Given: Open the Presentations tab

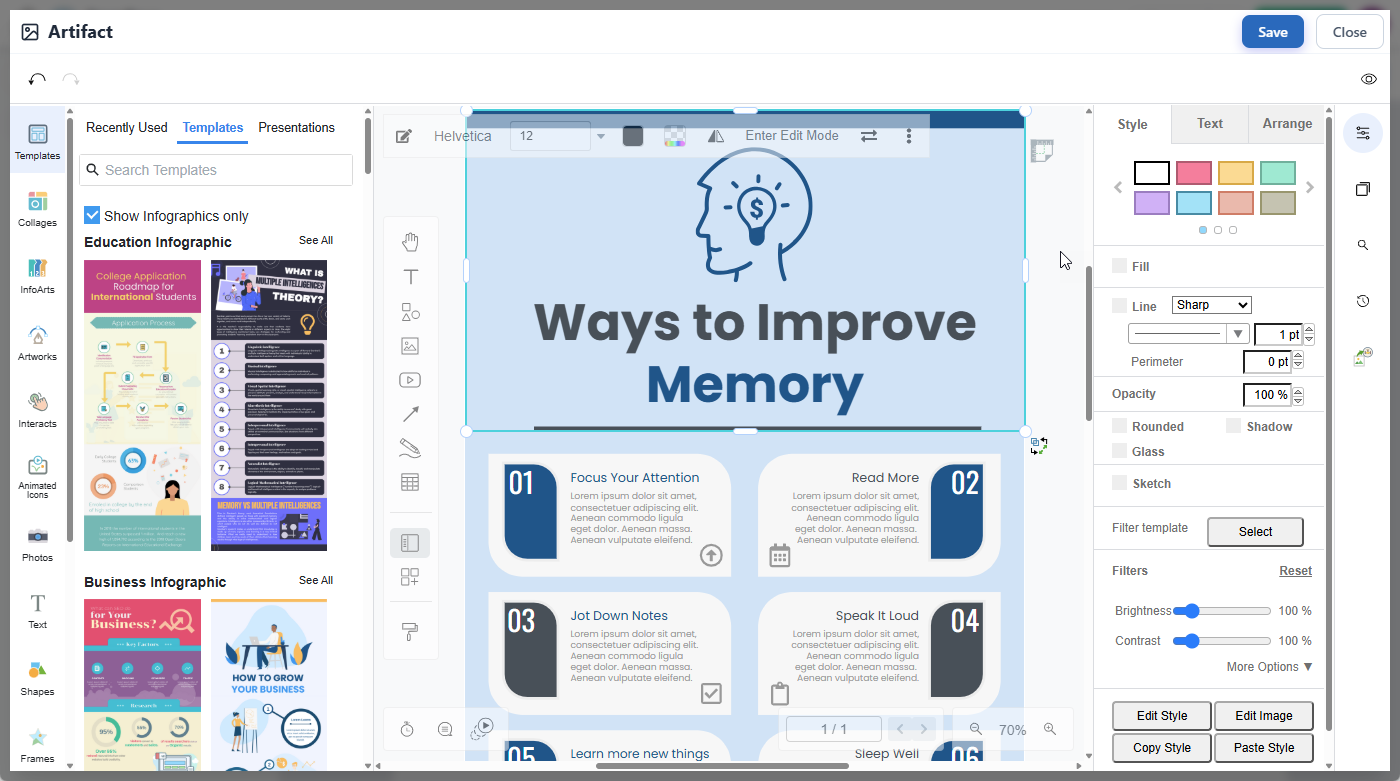Looking at the screenshot, I should pos(297,127).
